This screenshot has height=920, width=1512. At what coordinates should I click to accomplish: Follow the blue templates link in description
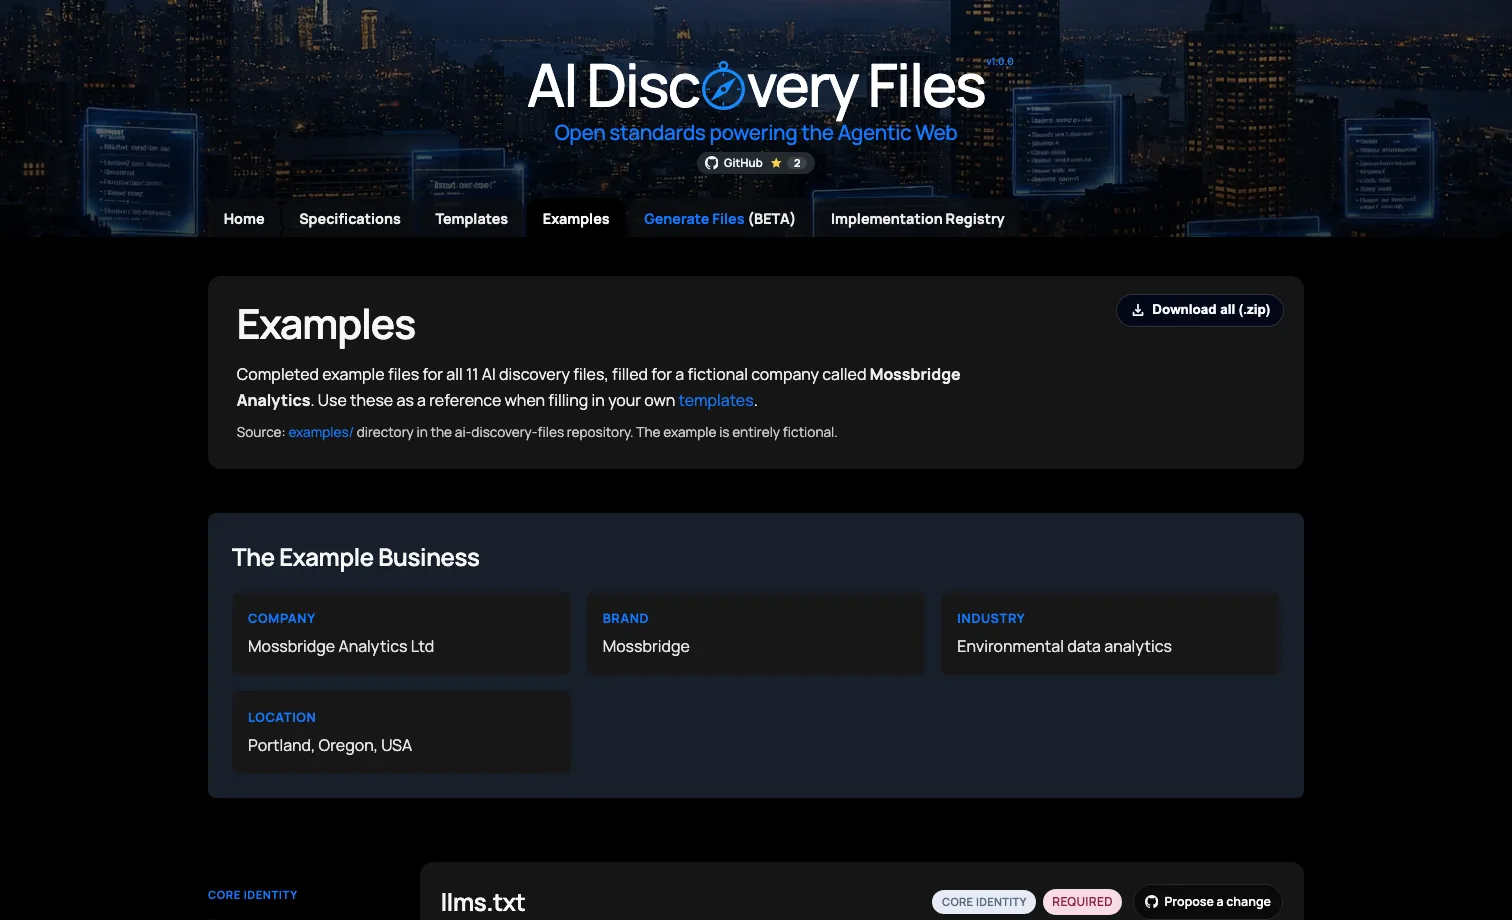(715, 400)
